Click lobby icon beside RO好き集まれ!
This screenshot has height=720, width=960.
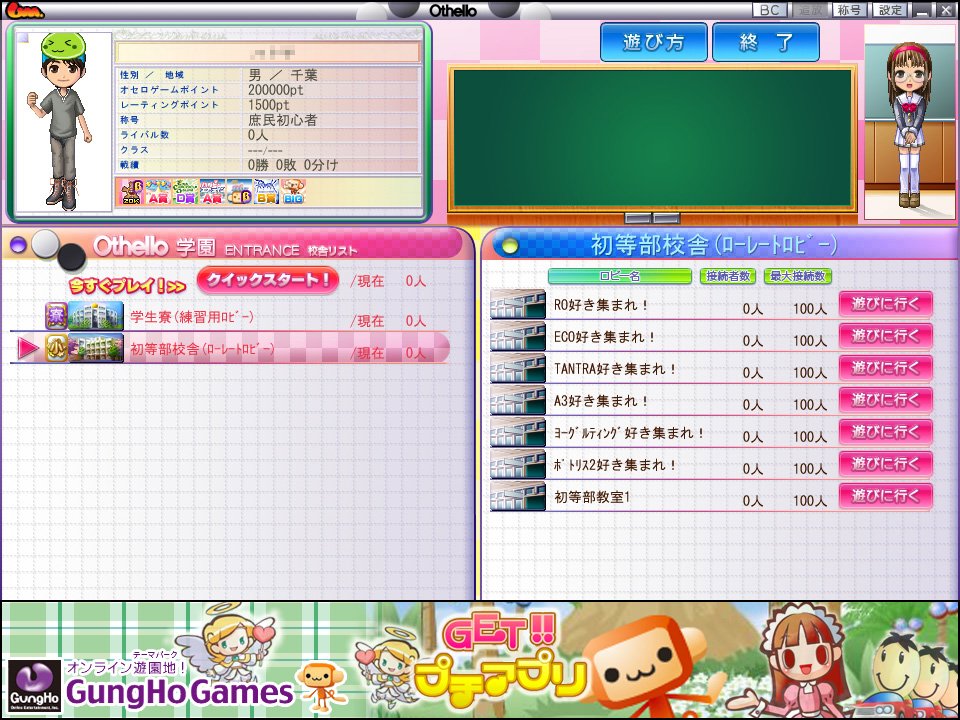pyautogui.click(x=518, y=306)
